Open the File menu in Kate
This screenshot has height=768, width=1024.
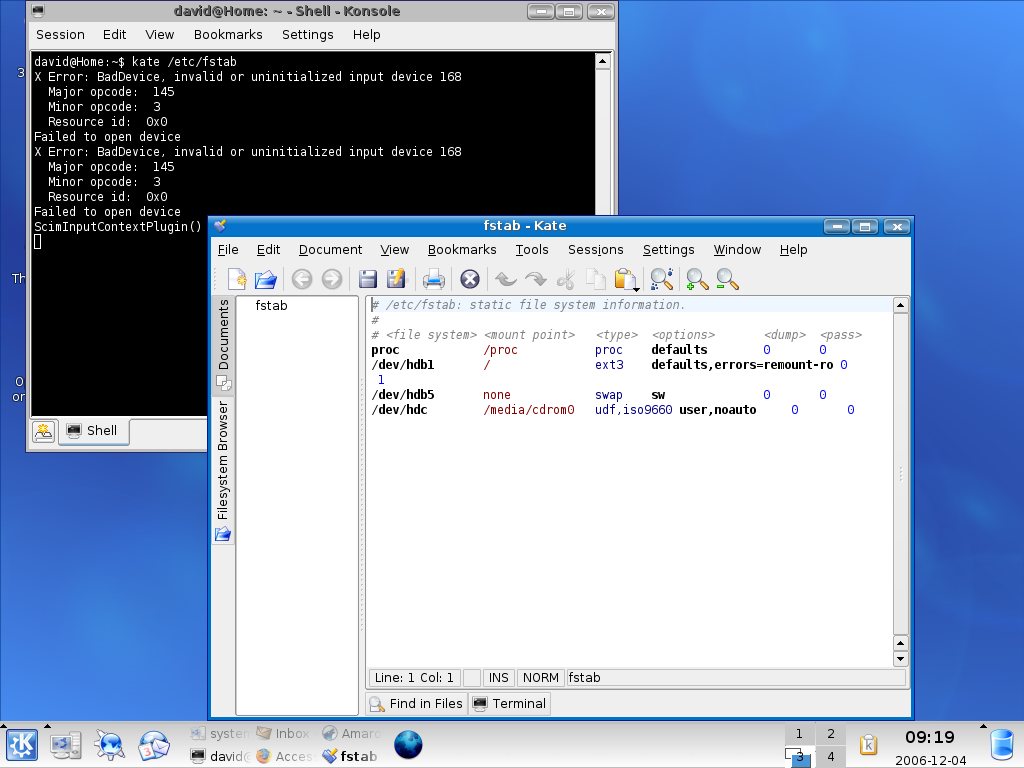228,249
